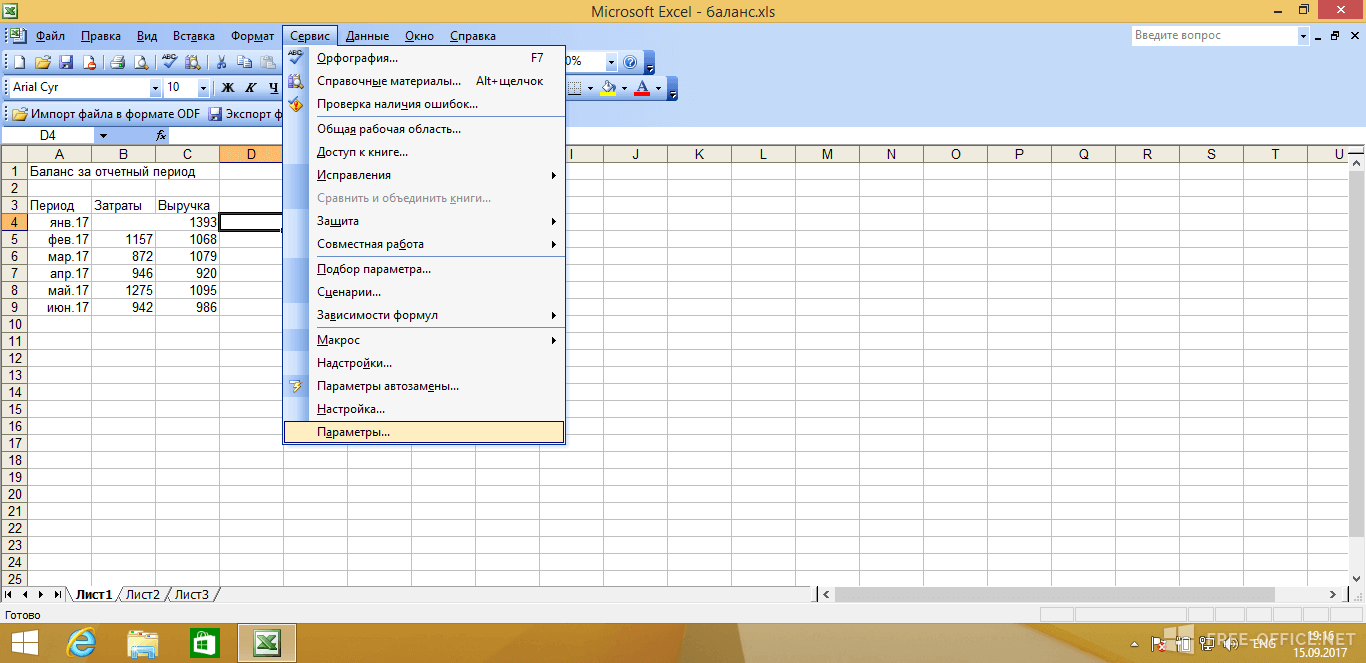Open the Правка menu

pyautogui.click(x=101, y=36)
